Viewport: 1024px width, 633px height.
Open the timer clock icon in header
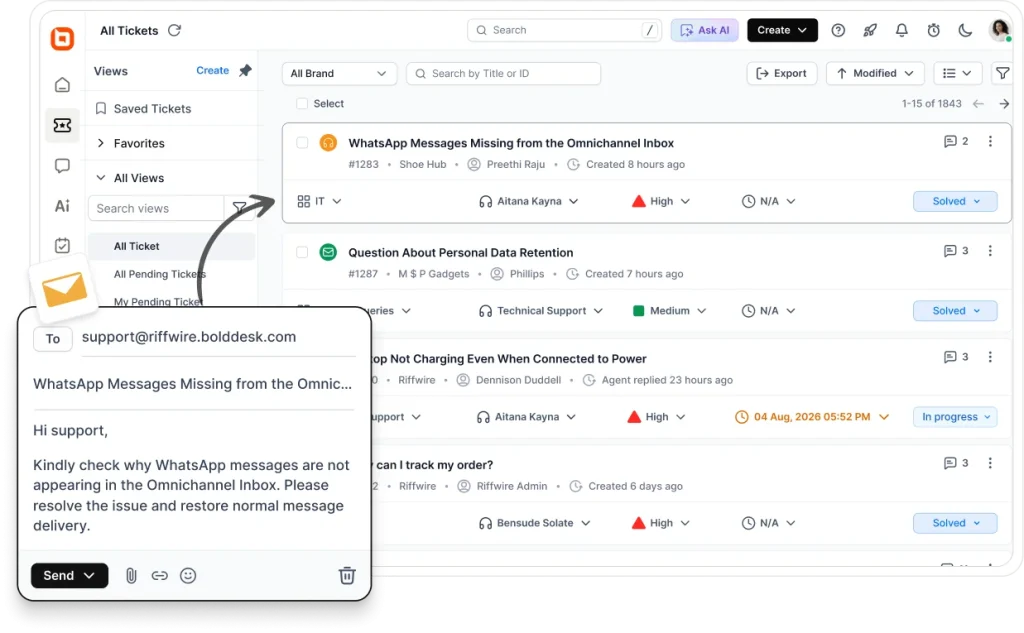pos(933,30)
